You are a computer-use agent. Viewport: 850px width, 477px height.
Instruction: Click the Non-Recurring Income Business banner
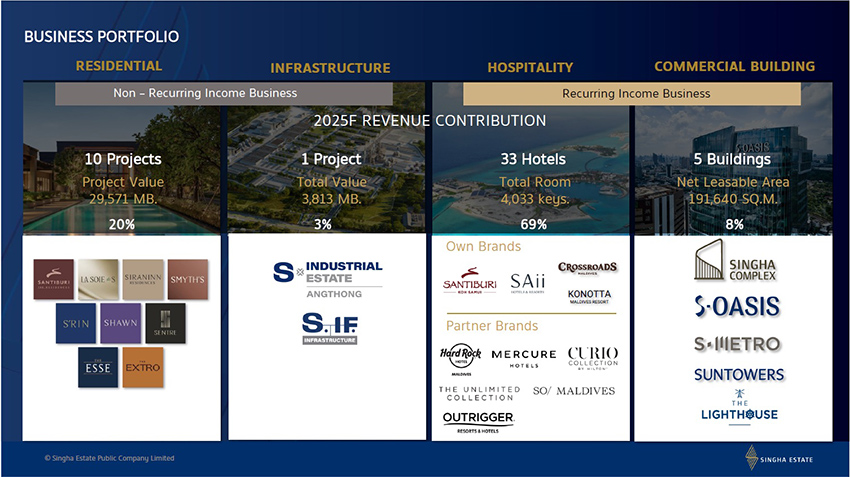tap(205, 93)
